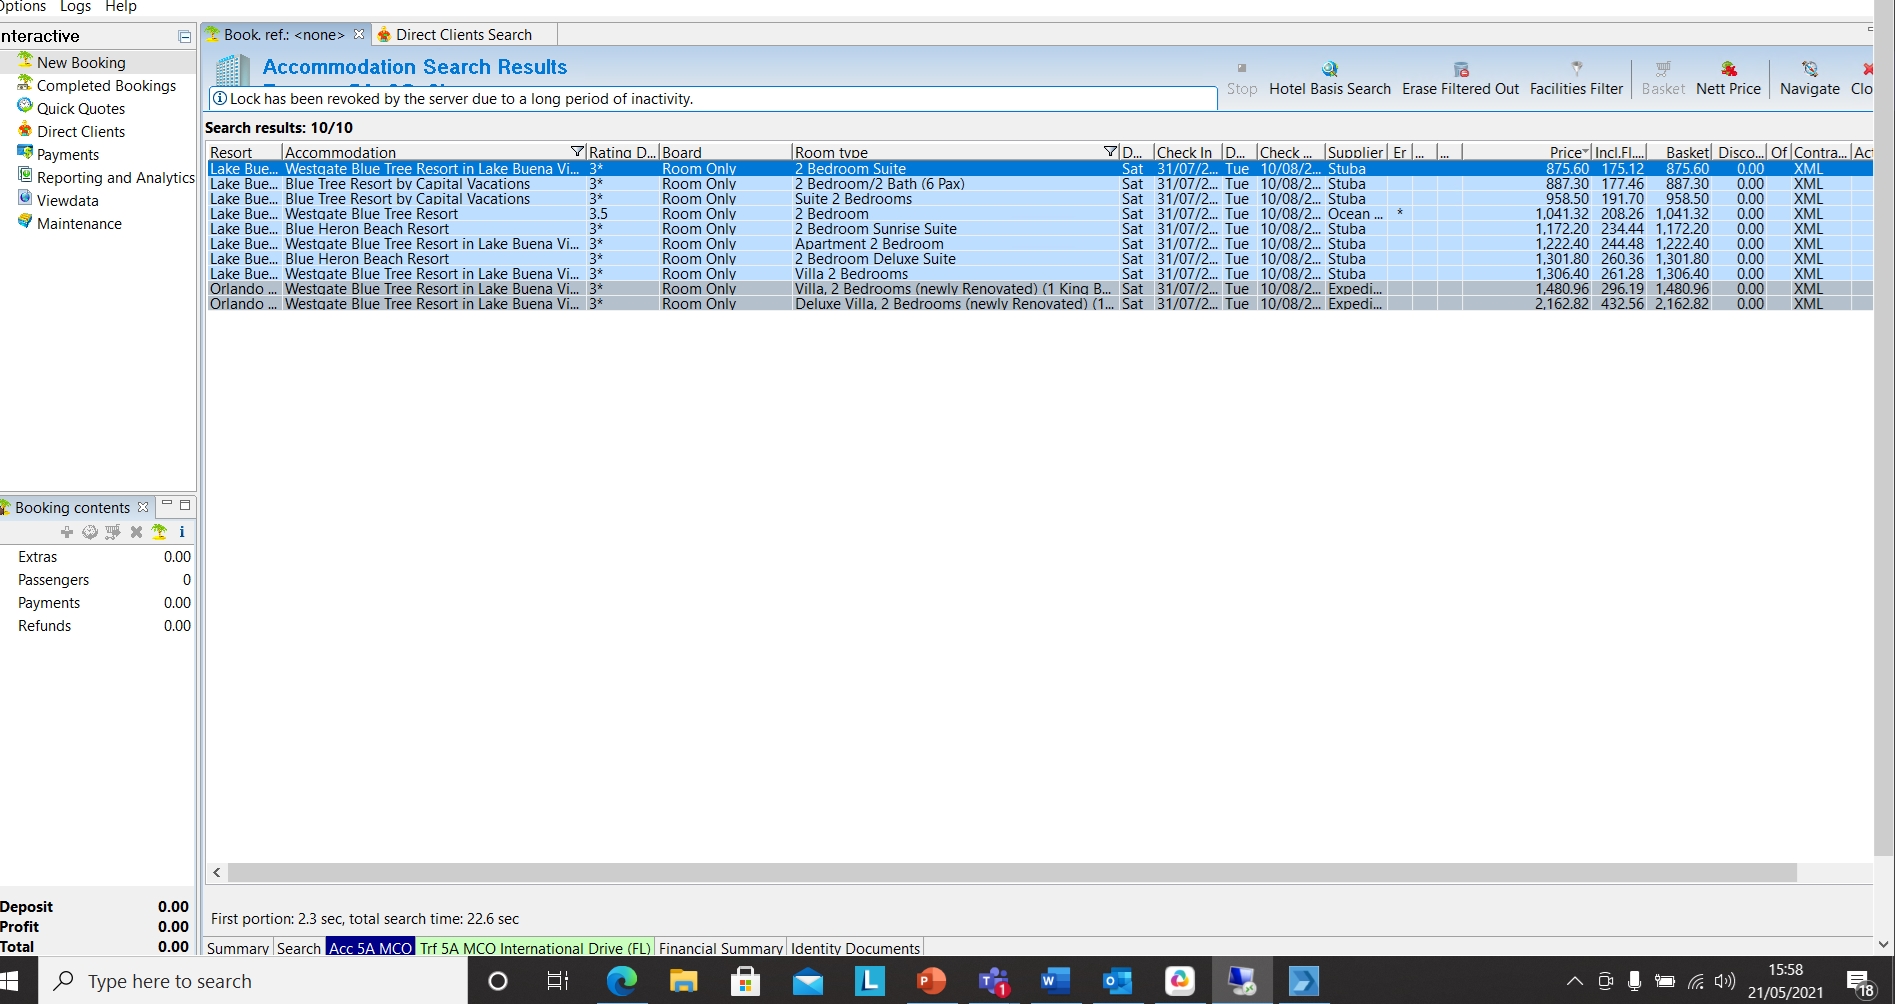Sort results by Resort column header
This screenshot has width=1895, height=1004.
[x=244, y=152]
